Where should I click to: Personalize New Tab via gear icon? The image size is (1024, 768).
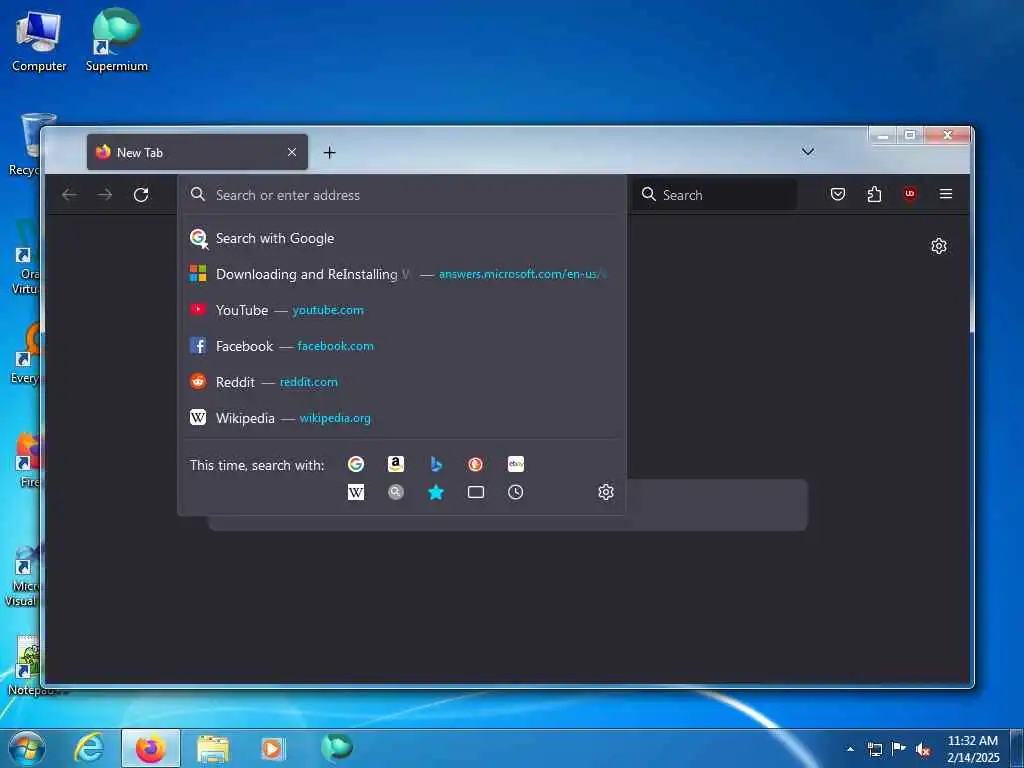coord(938,246)
